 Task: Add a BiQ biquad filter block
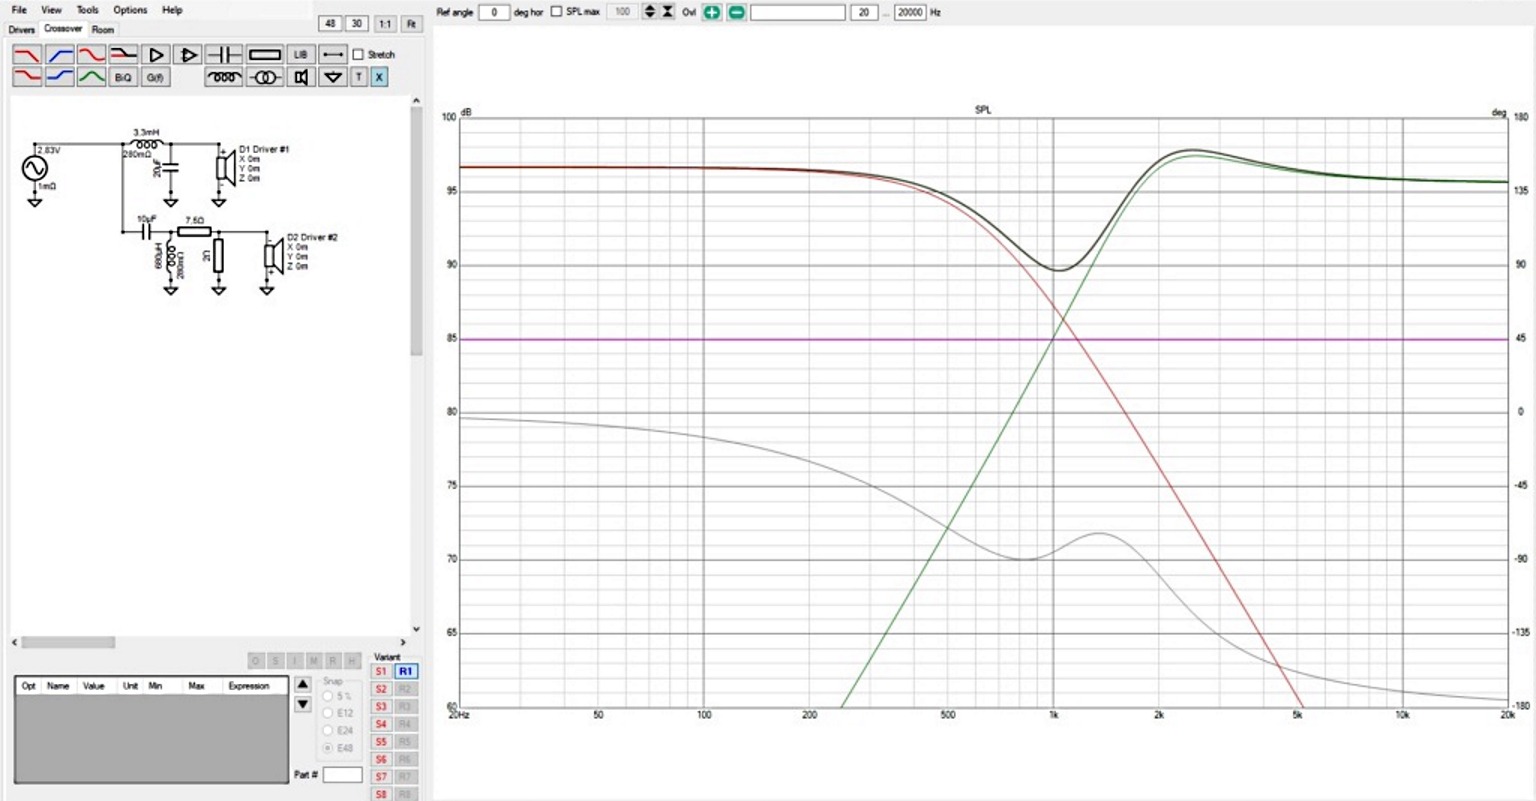click(123, 77)
